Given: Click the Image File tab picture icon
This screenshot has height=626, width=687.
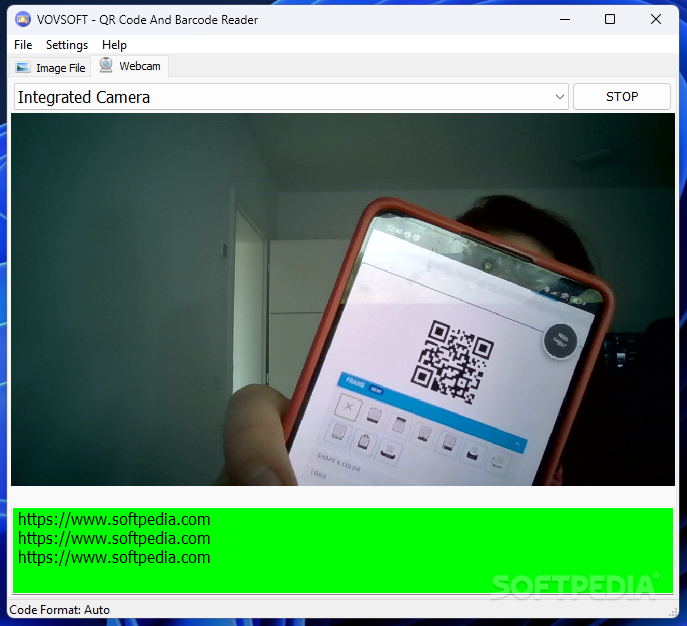Looking at the screenshot, I should (x=23, y=67).
